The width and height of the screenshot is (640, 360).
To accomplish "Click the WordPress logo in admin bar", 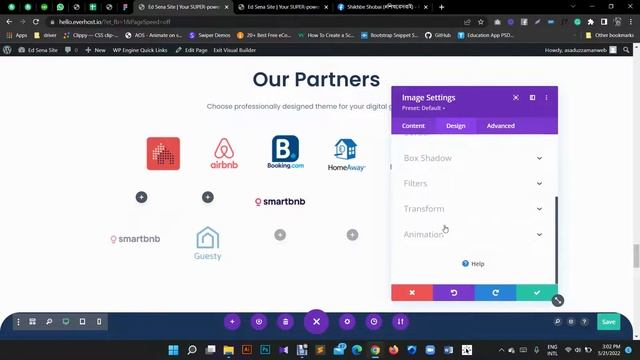I will pos(7,50).
